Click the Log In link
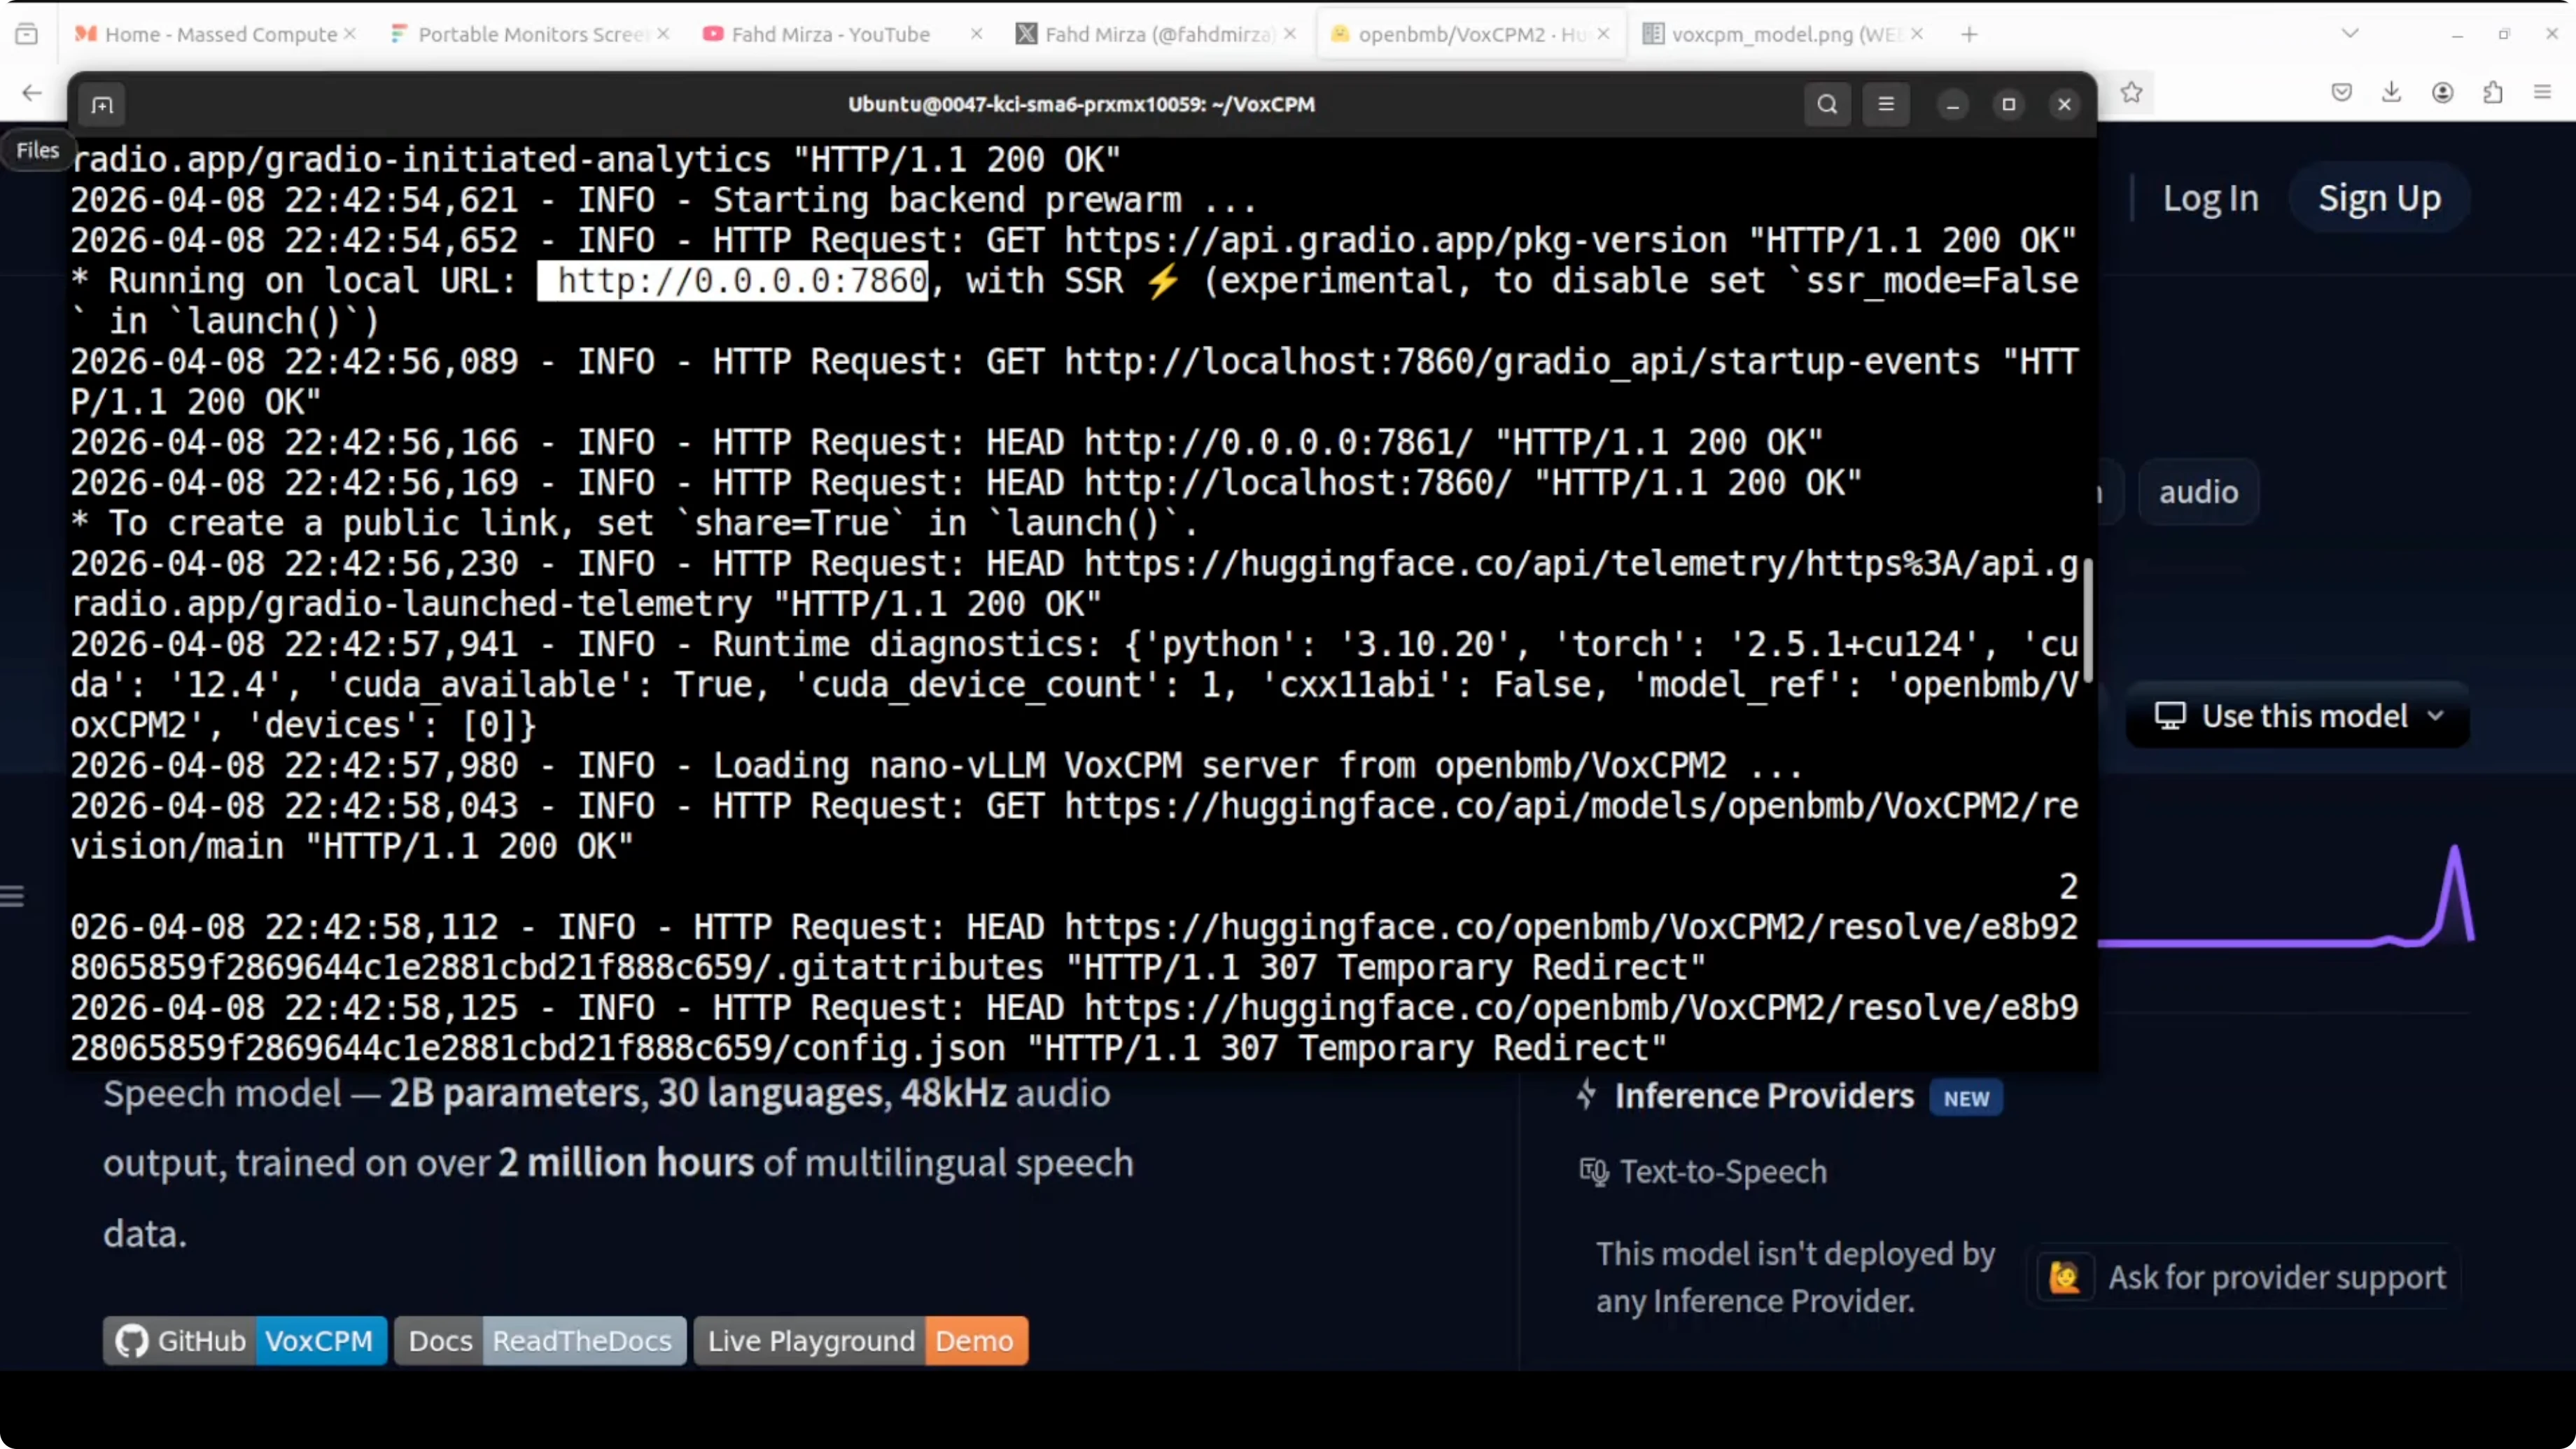The height and width of the screenshot is (1449, 2576). [x=2210, y=198]
